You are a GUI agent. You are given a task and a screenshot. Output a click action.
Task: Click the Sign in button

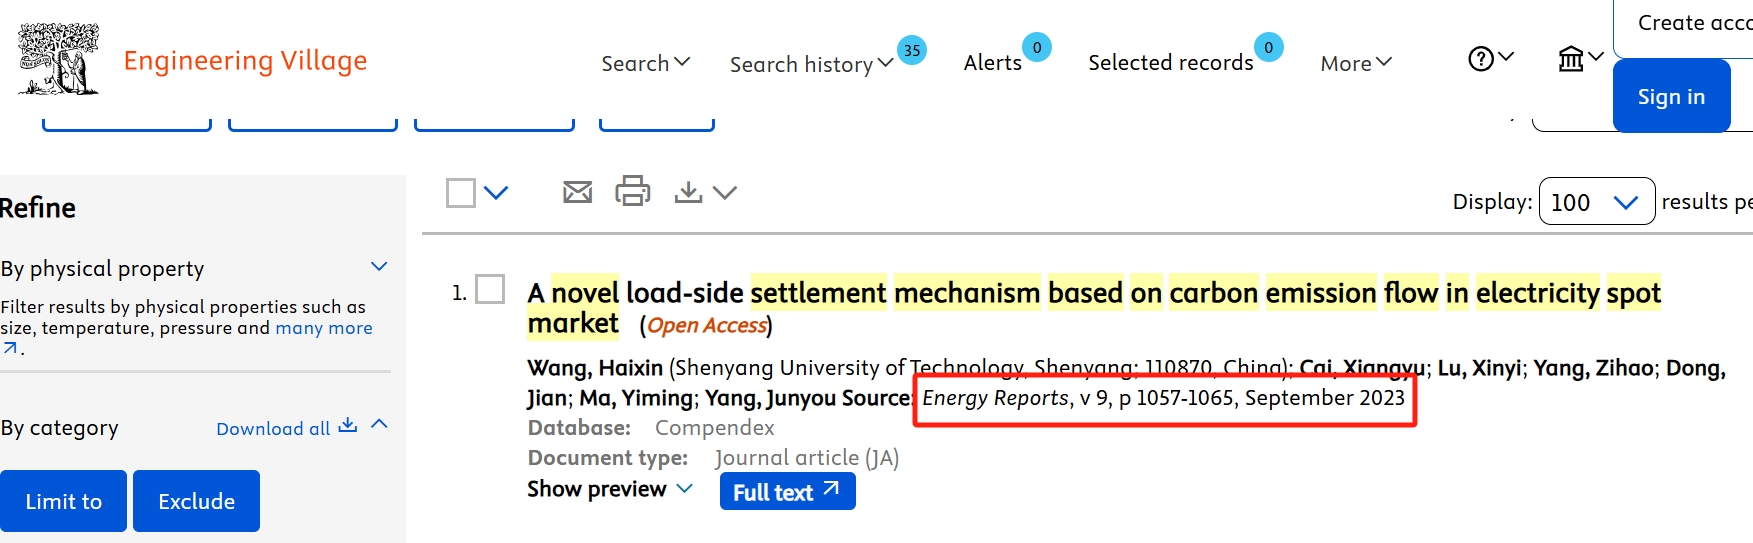(x=1670, y=97)
